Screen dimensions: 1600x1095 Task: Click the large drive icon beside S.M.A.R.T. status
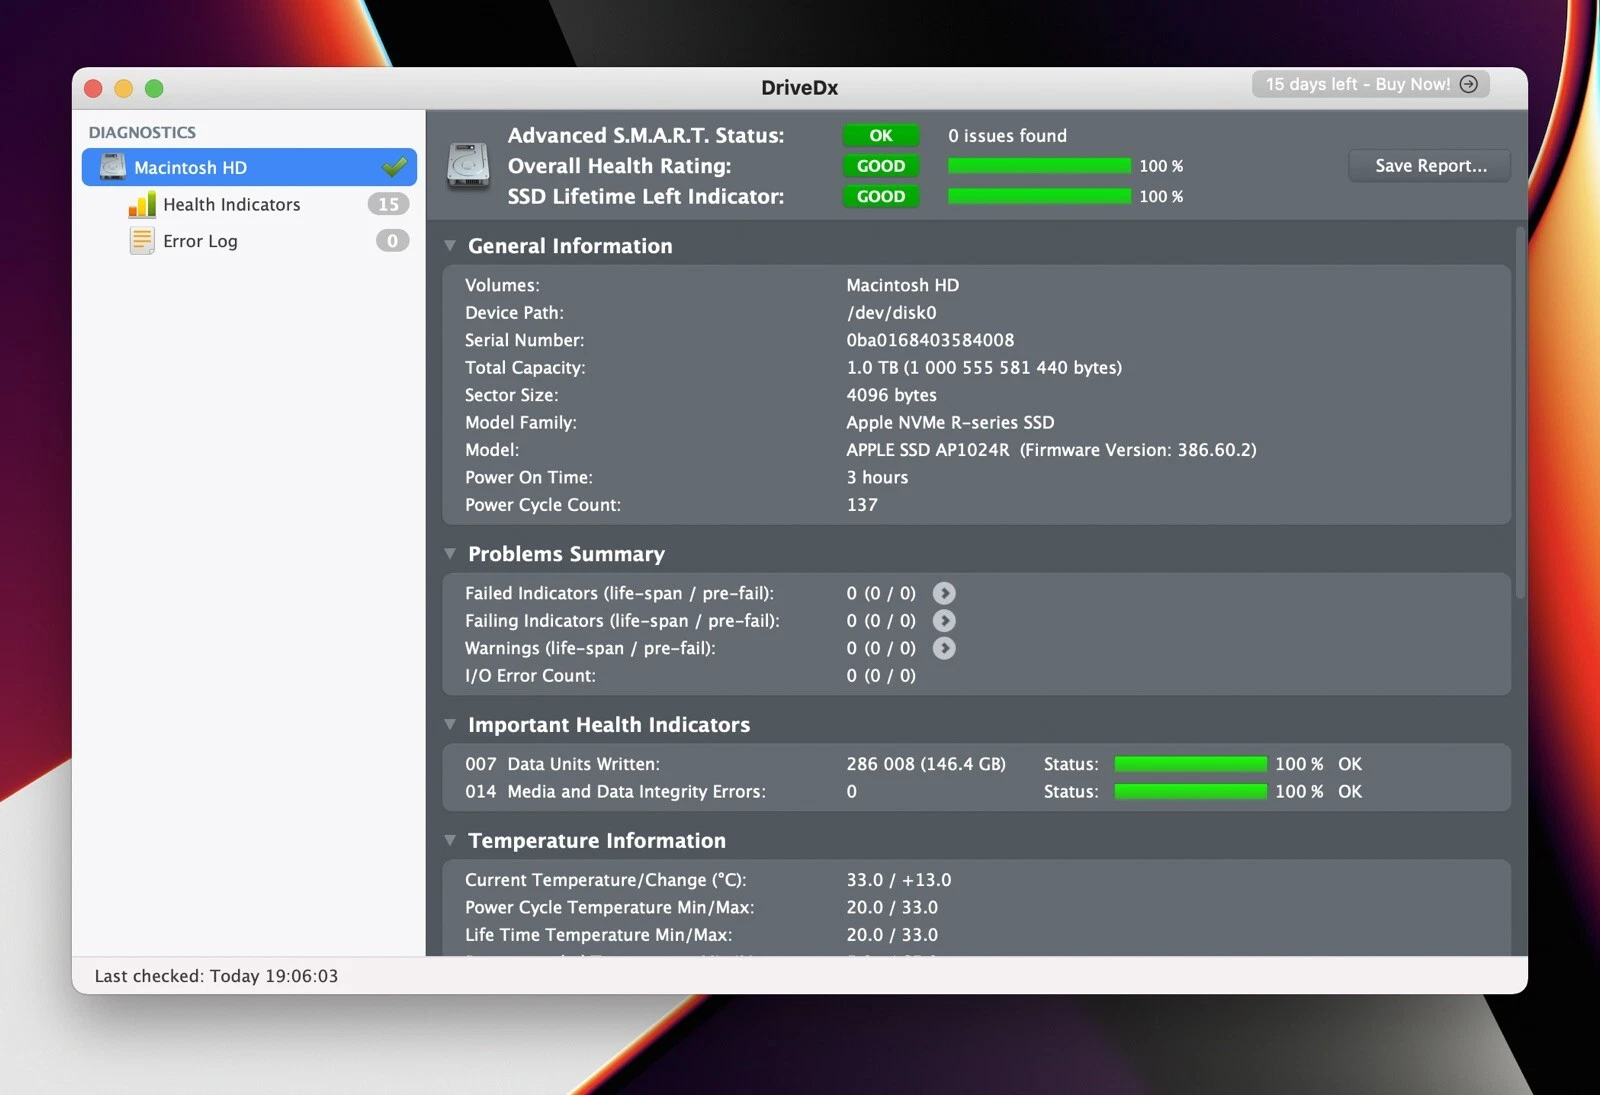pos(468,165)
